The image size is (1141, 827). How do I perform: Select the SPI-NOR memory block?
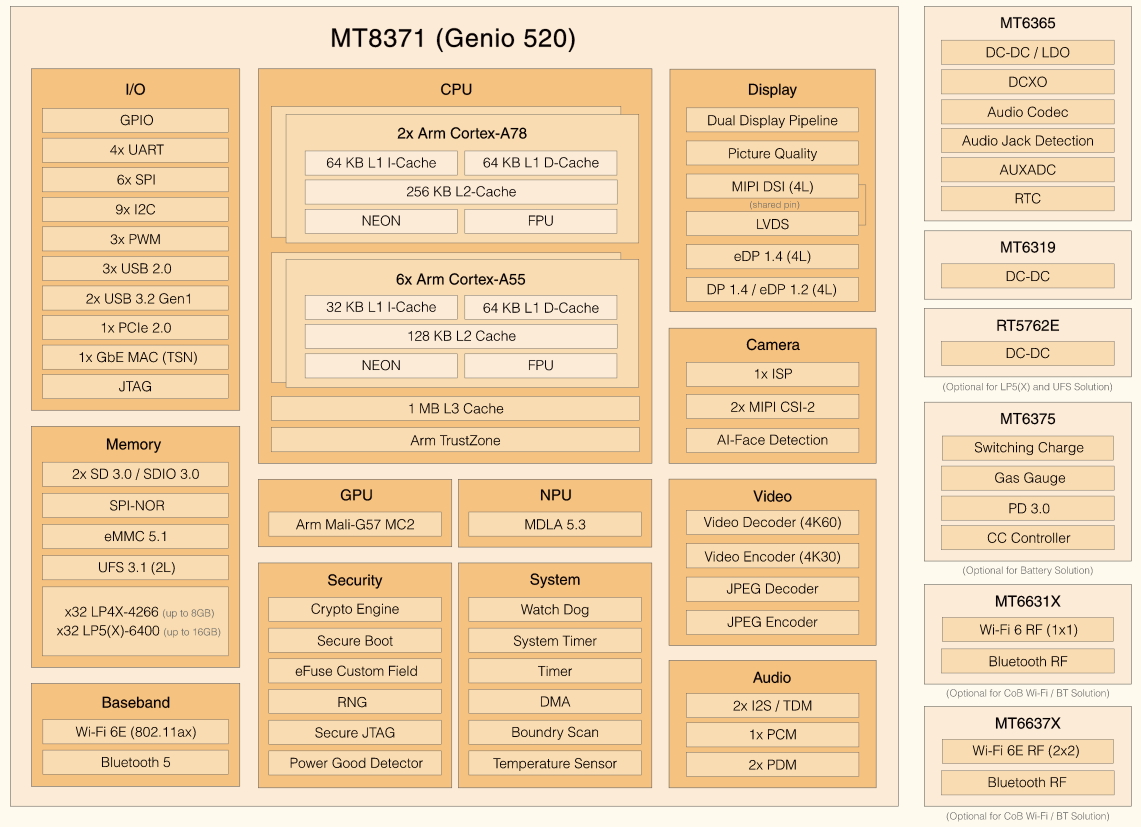click(x=135, y=505)
